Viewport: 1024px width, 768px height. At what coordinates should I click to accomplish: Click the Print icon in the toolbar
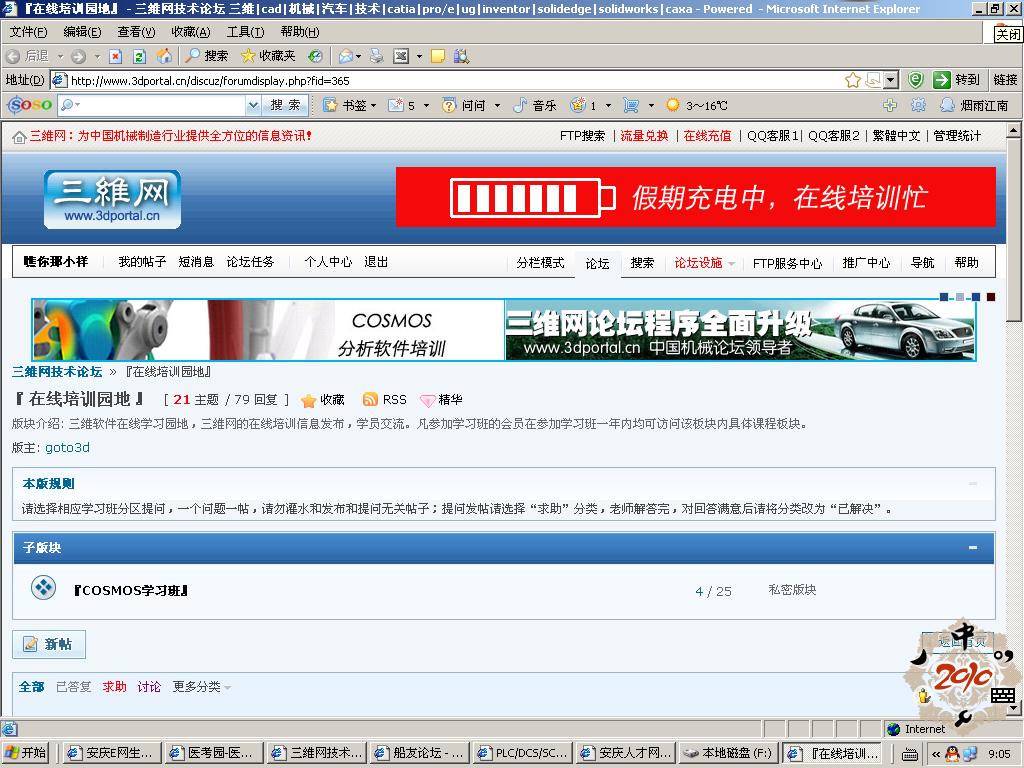pyautogui.click(x=377, y=56)
